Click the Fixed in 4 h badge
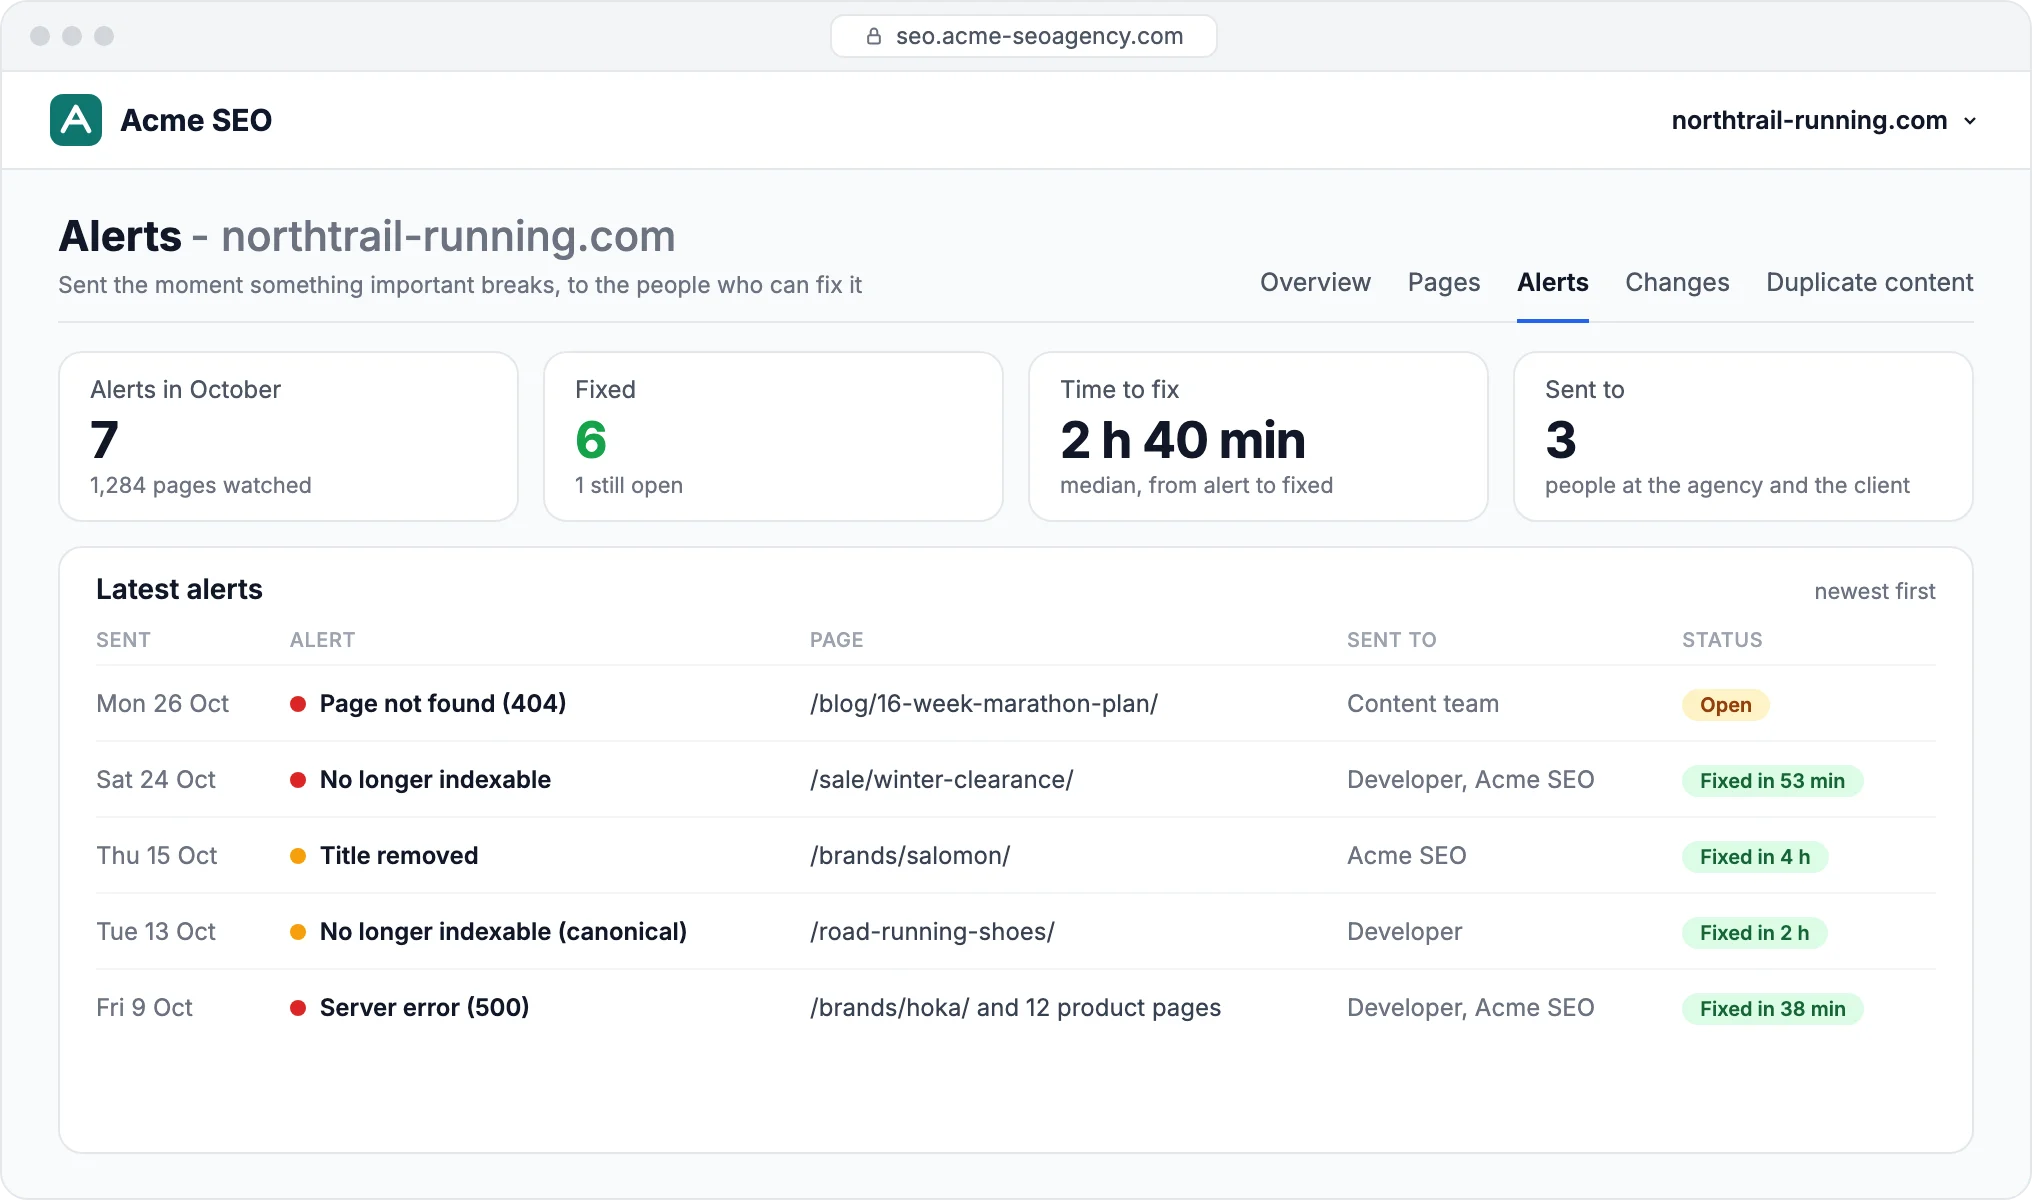2032x1200 pixels. pyautogui.click(x=1755, y=857)
